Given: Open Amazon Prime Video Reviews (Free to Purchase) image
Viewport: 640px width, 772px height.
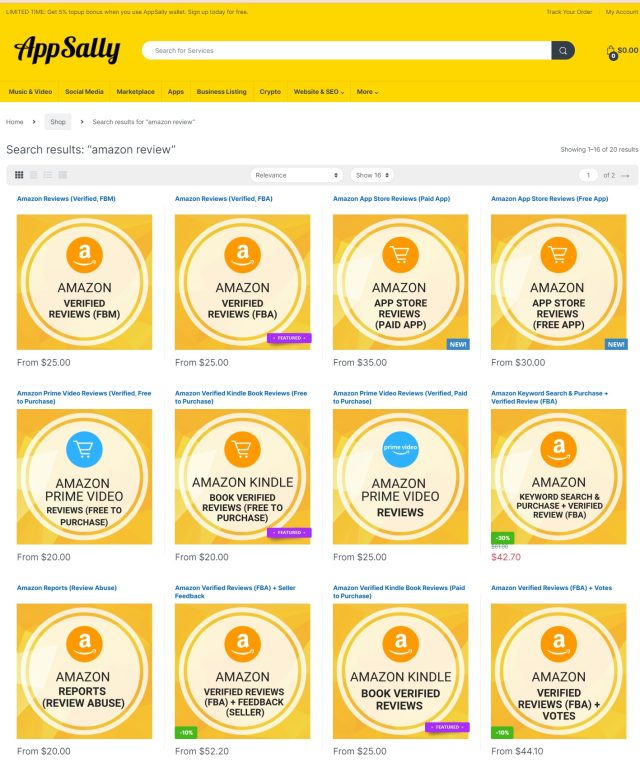Looking at the screenshot, I should coord(84,476).
